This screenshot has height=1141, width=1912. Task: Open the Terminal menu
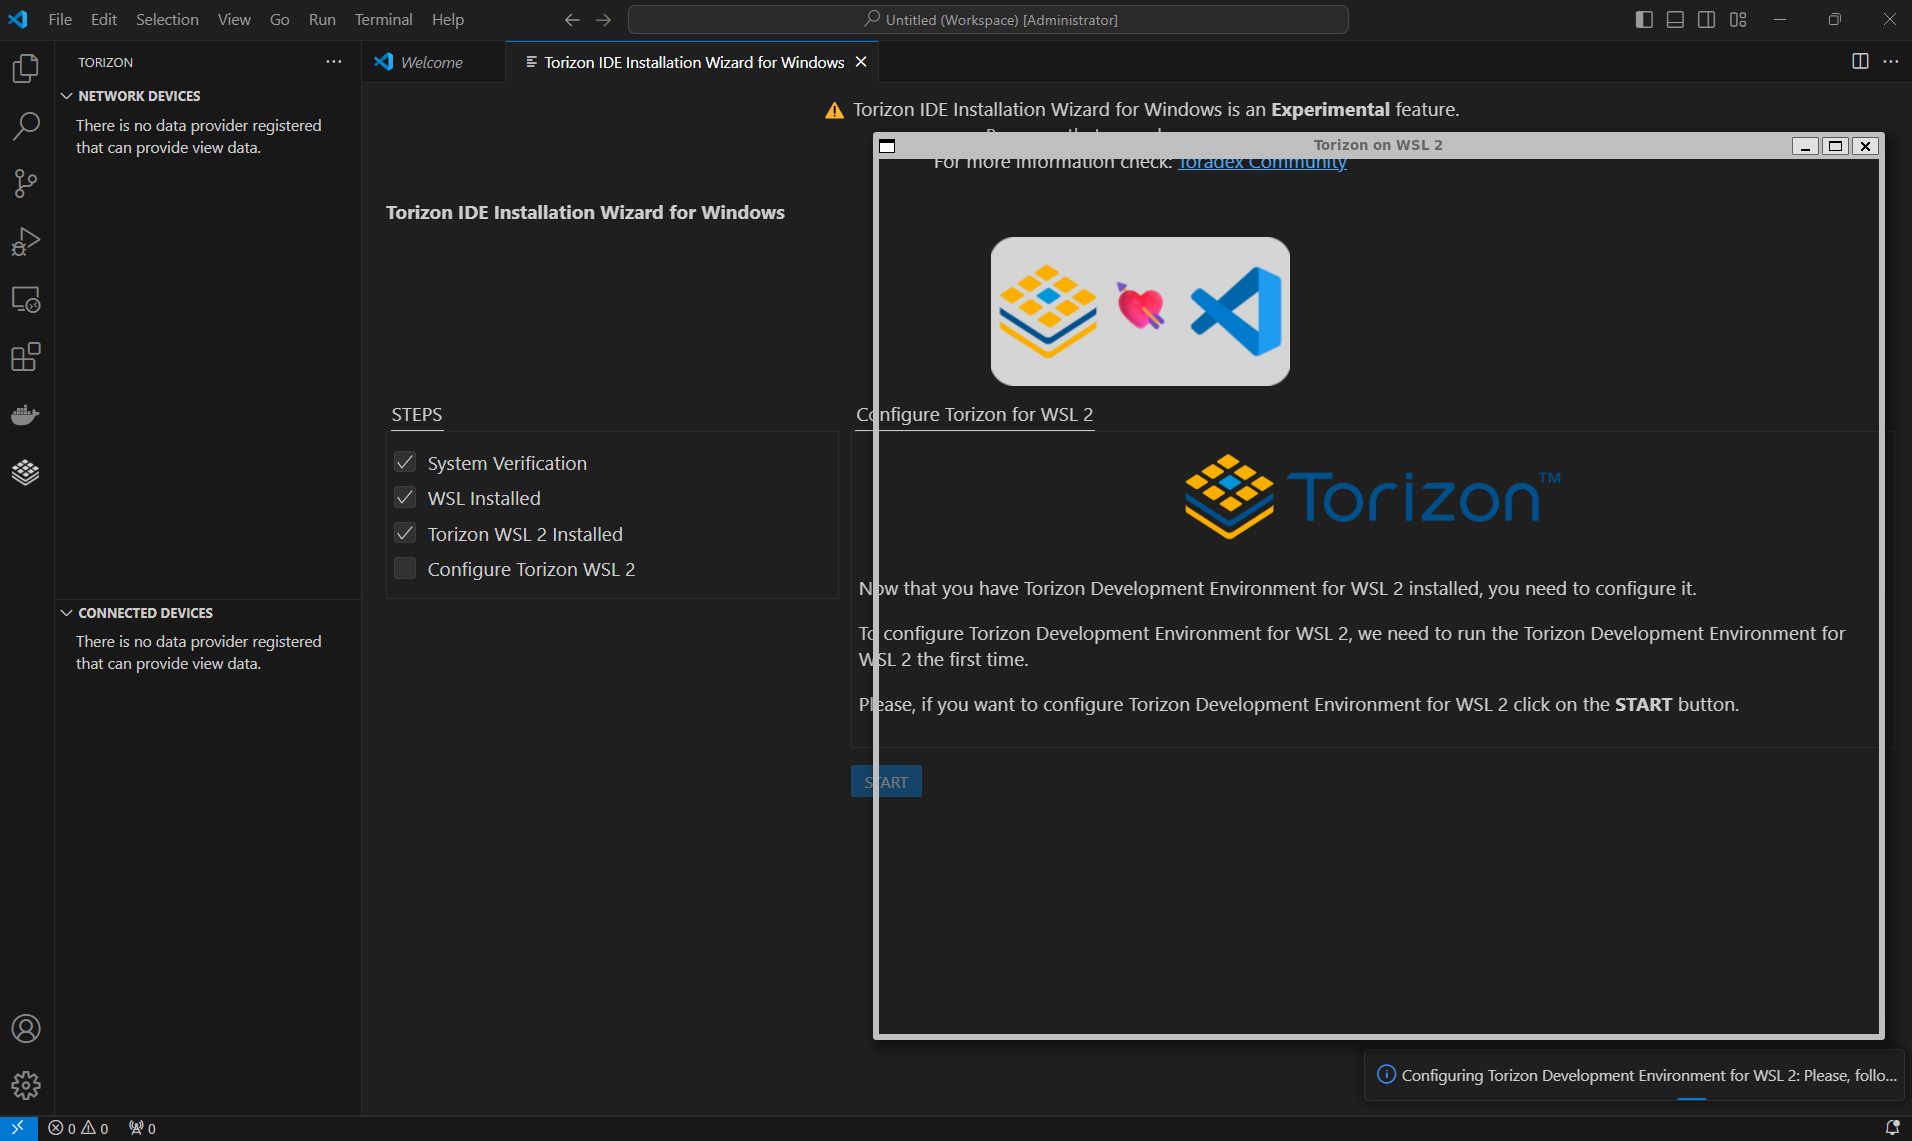pyautogui.click(x=384, y=20)
